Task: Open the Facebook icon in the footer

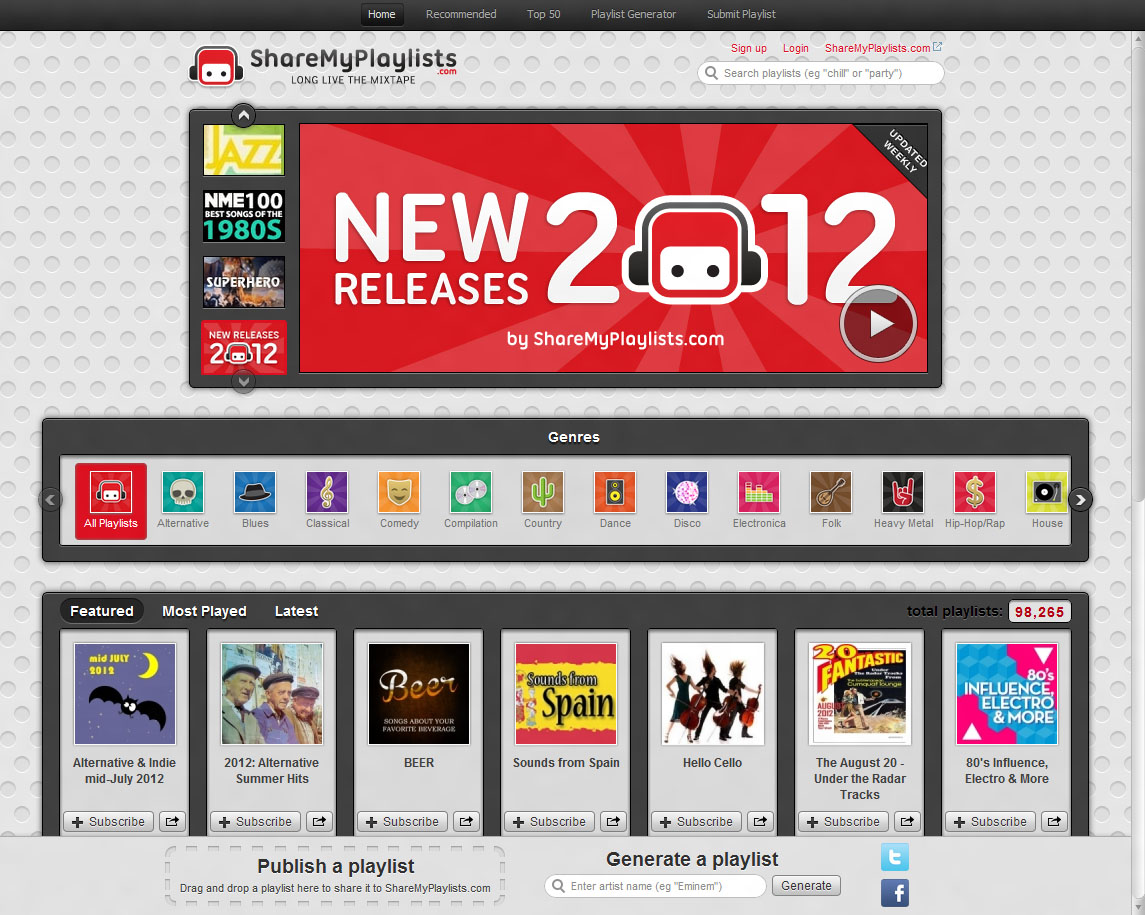Action: (x=894, y=892)
